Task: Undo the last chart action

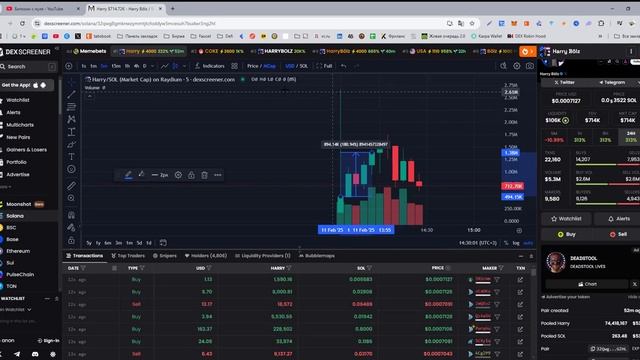Action: click(x=344, y=66)
